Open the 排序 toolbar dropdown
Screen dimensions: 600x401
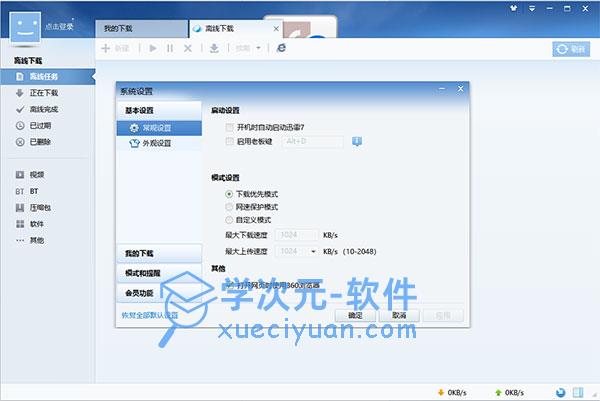click(x=248, y=48)
